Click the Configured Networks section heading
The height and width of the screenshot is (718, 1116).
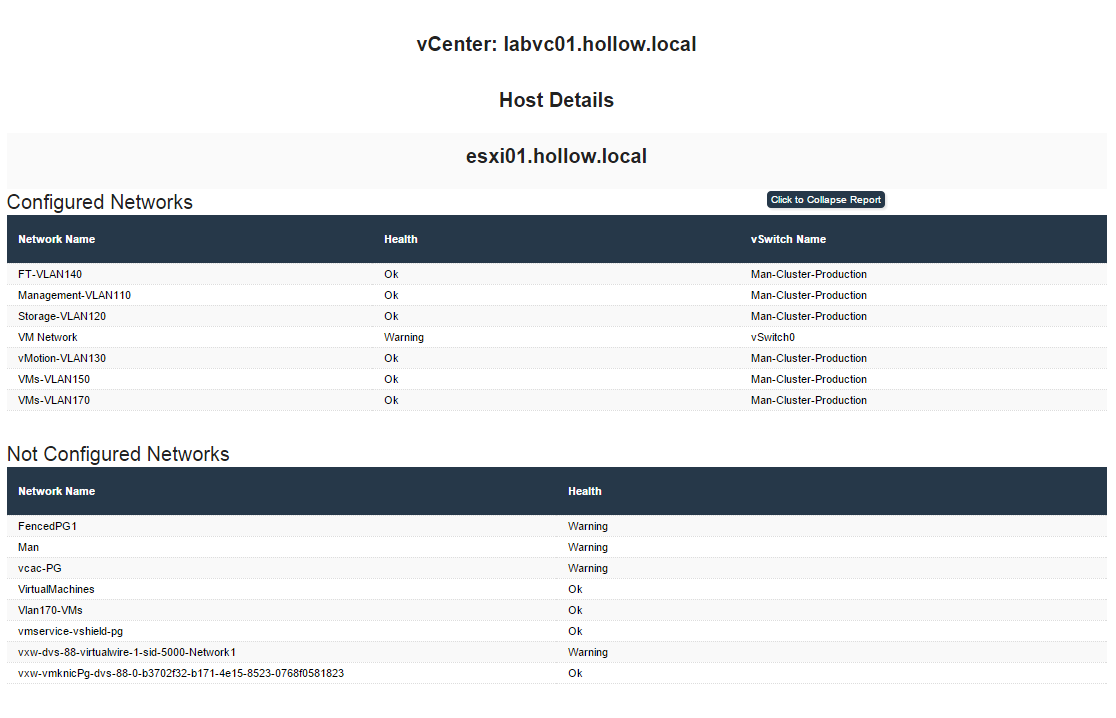coord(100,202)
